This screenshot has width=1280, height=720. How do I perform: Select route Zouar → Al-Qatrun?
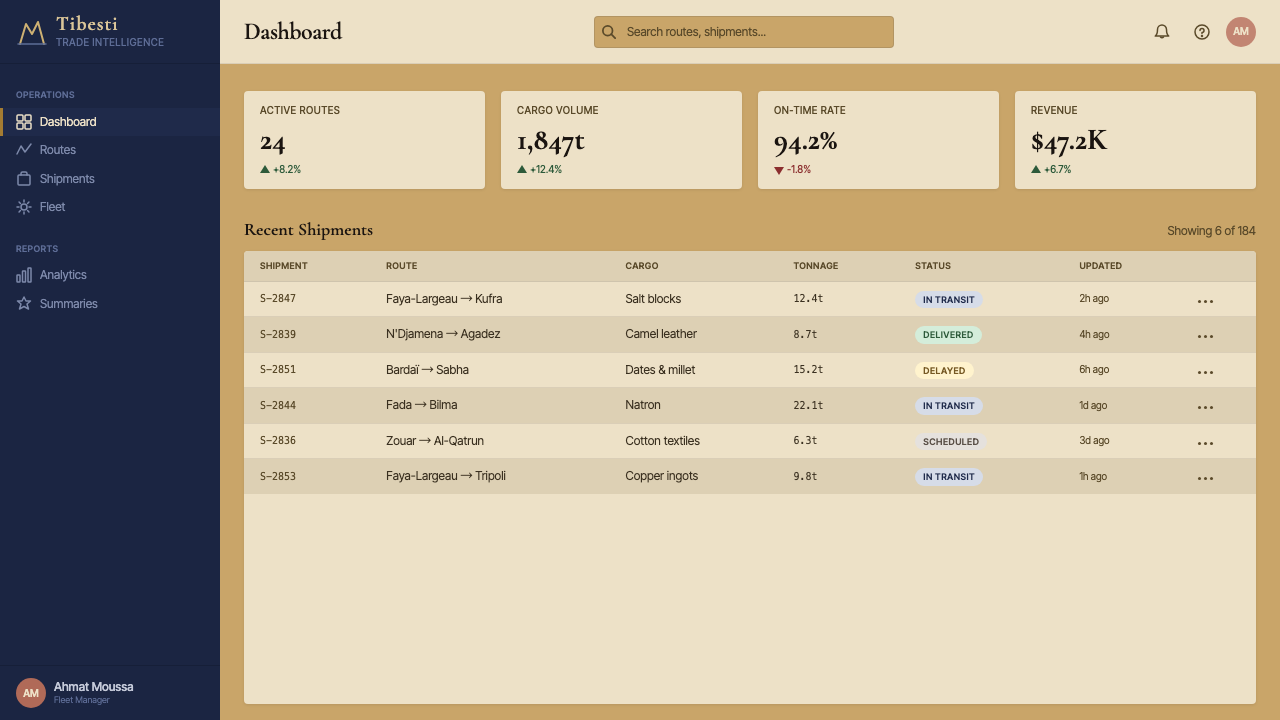pos(435,441)
